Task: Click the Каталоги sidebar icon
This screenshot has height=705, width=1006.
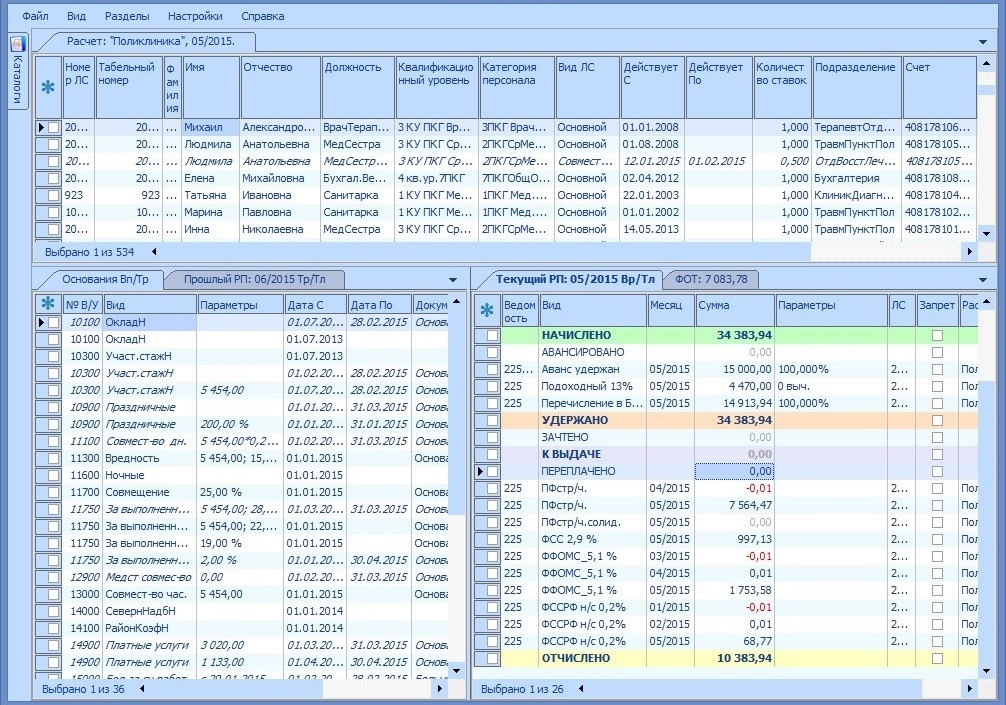Action: pyautogui.click(x=17, y=44)
